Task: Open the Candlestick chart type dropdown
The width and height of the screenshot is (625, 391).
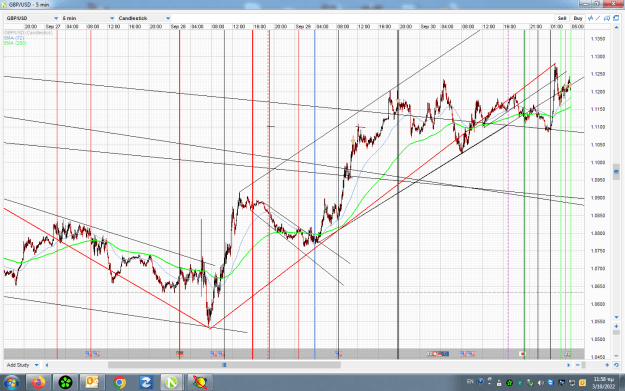Action: [x=144, y=18]
